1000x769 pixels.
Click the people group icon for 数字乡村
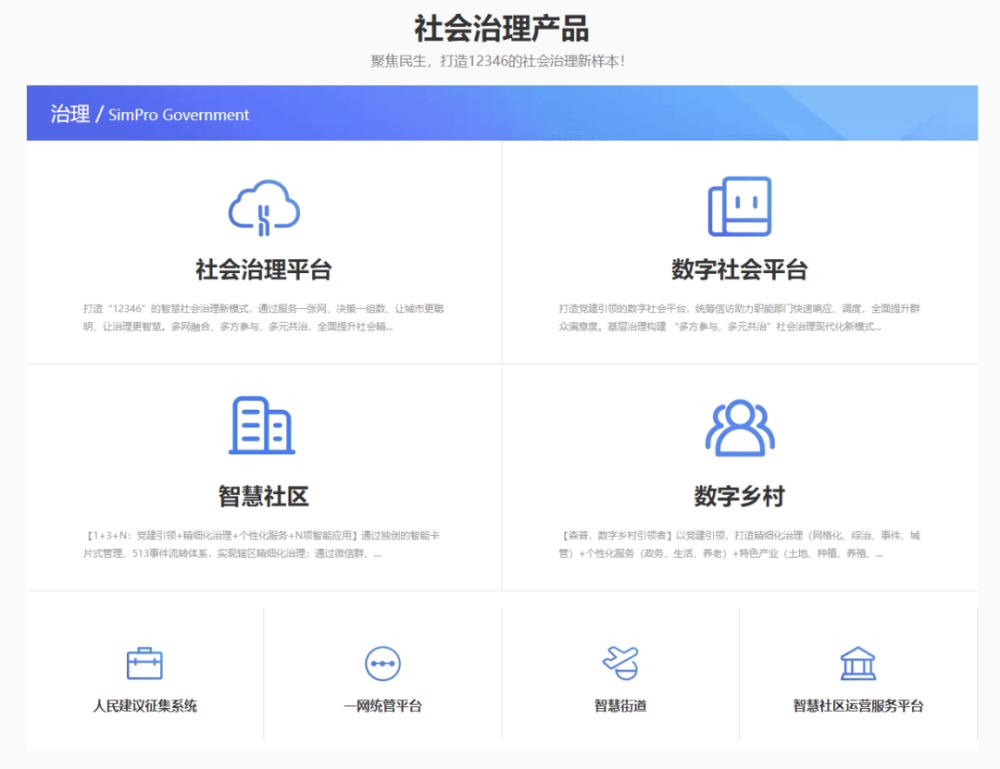(740, 427)
